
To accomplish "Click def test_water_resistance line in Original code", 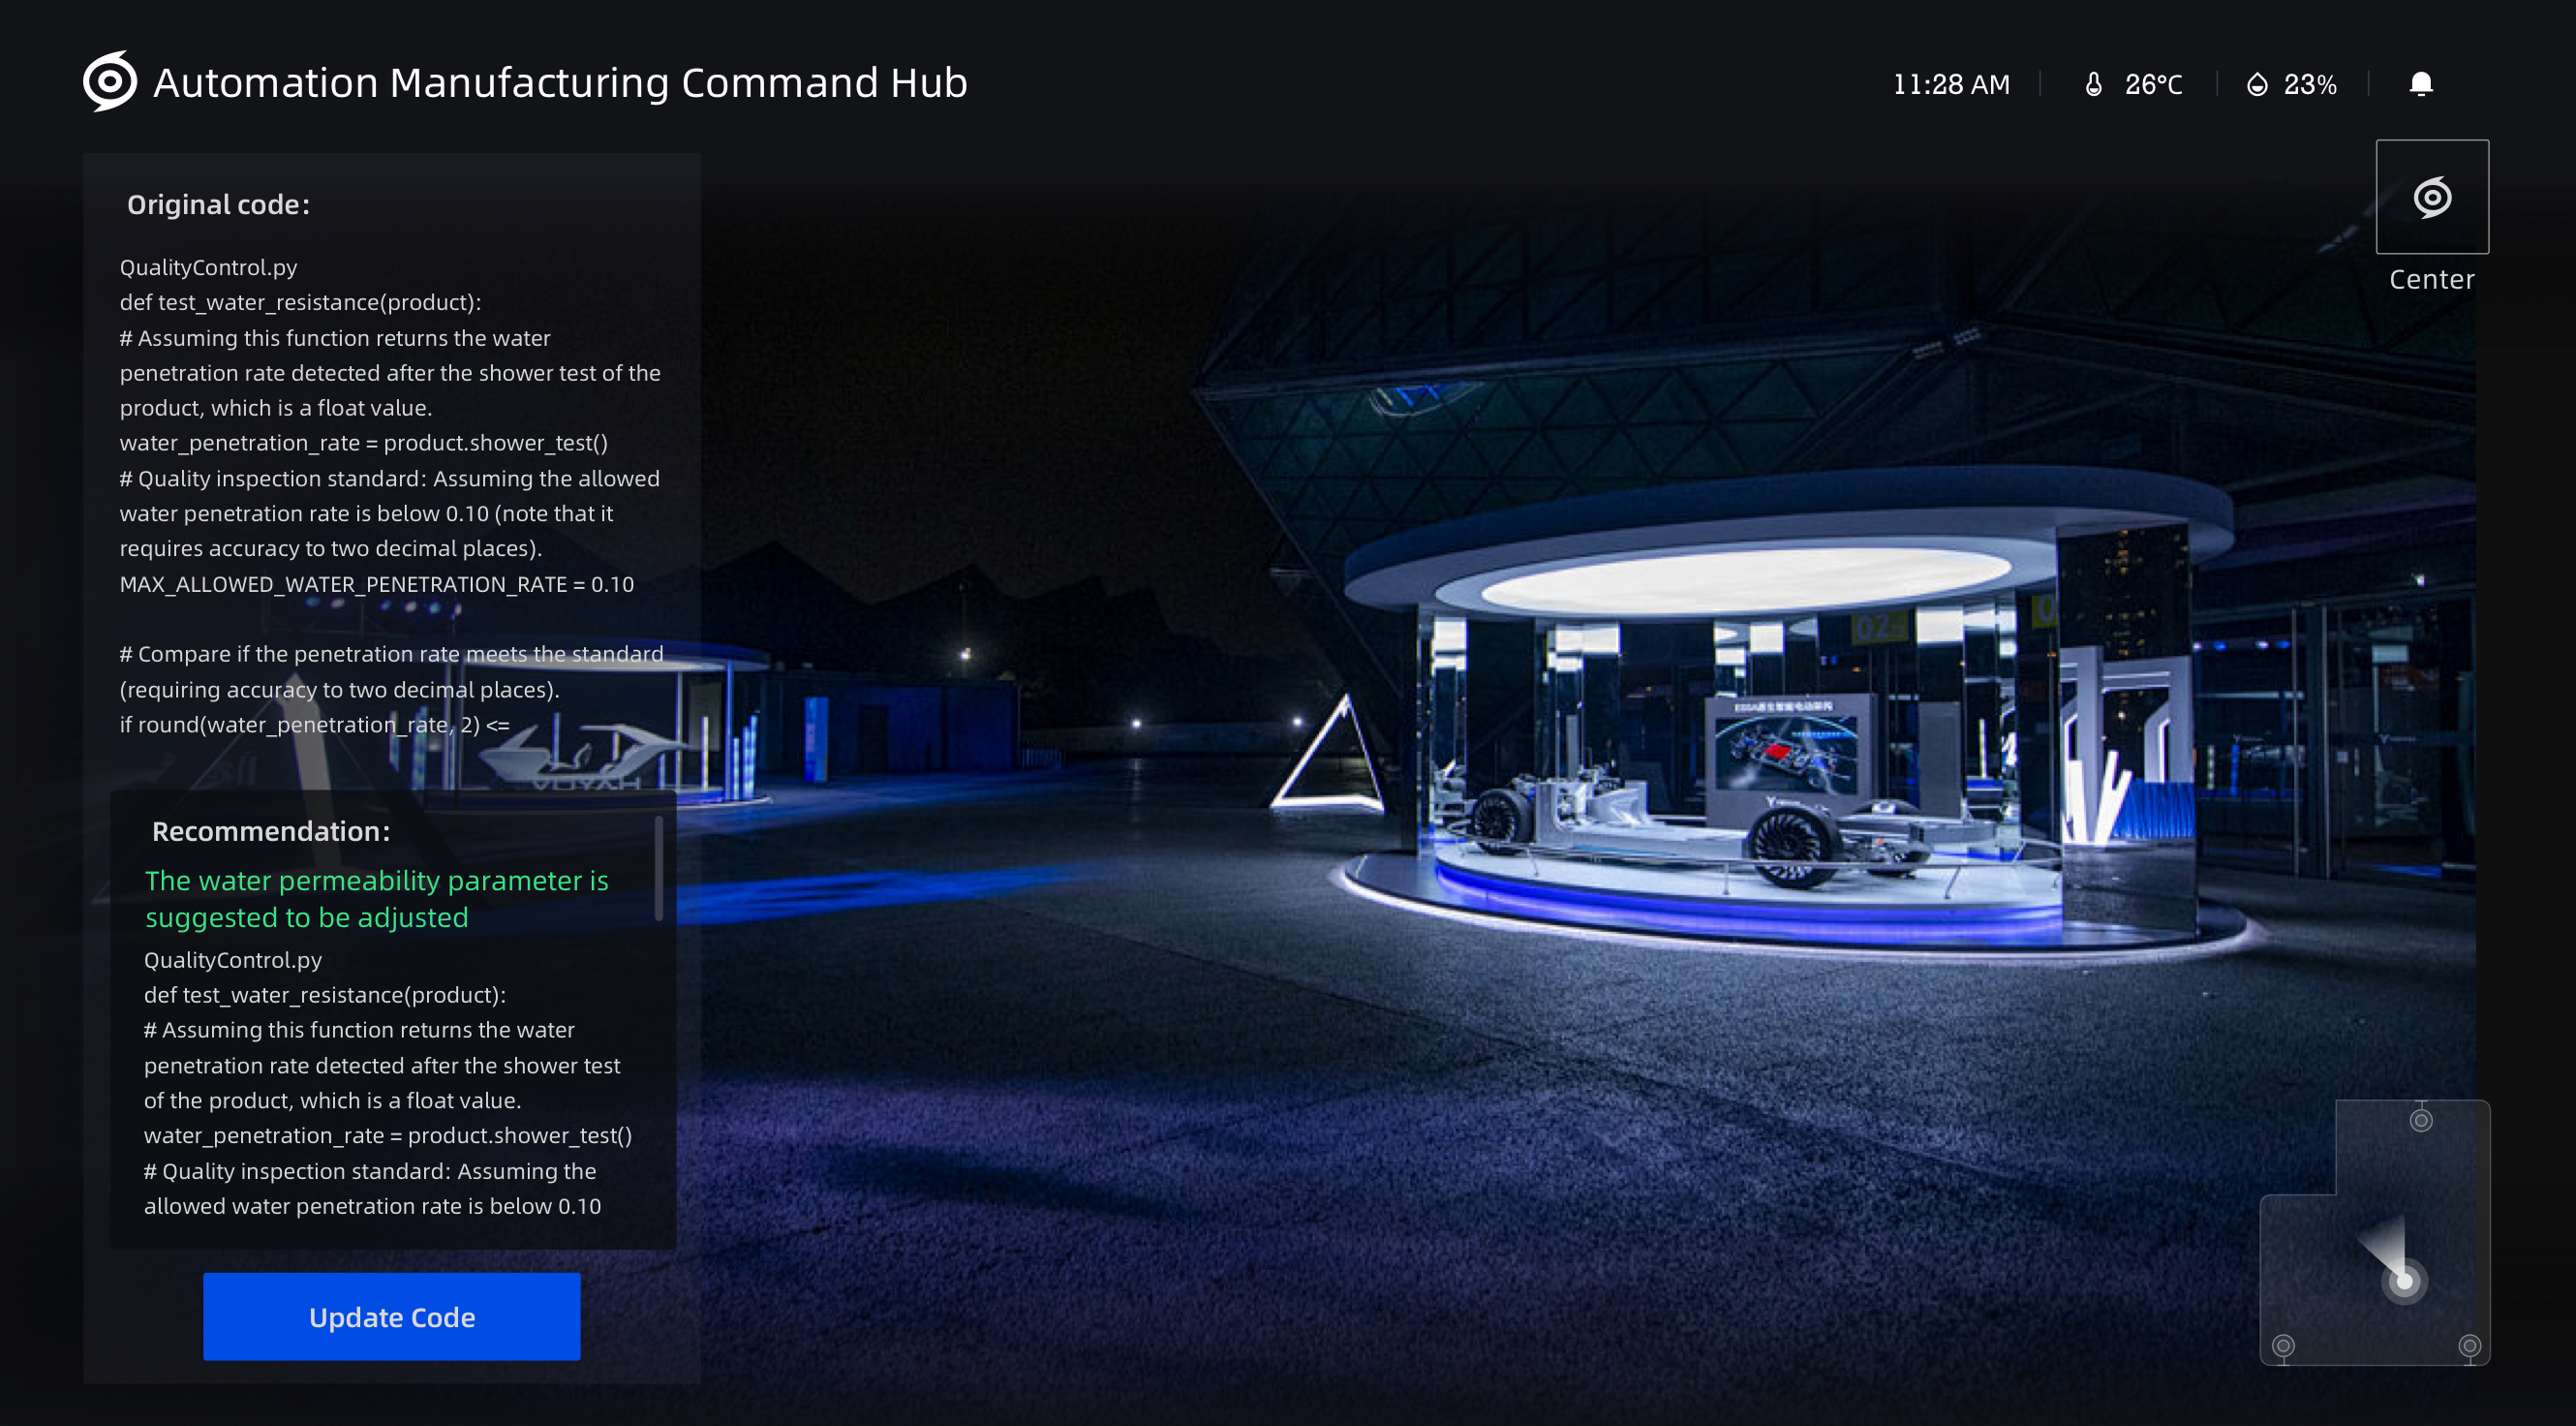I will [300, 302].
